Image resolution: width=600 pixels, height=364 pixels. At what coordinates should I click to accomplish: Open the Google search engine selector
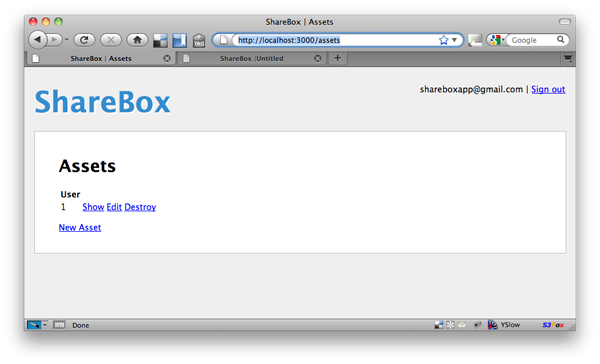(497, 40)
